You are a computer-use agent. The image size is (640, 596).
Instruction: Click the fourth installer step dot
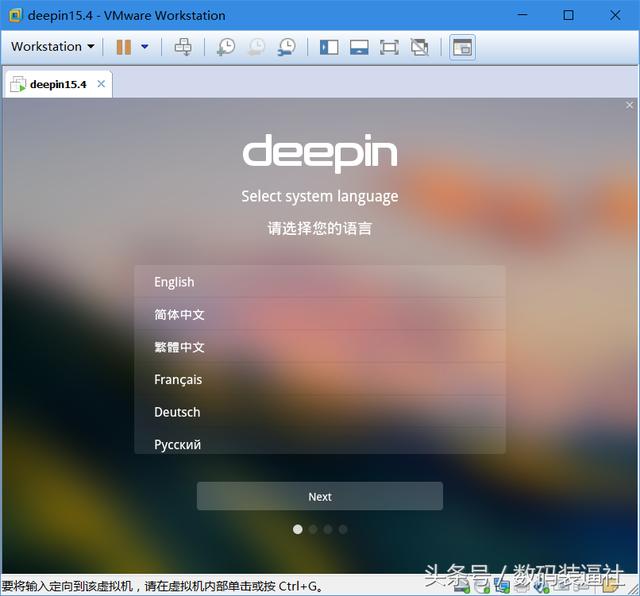point(343,529)
